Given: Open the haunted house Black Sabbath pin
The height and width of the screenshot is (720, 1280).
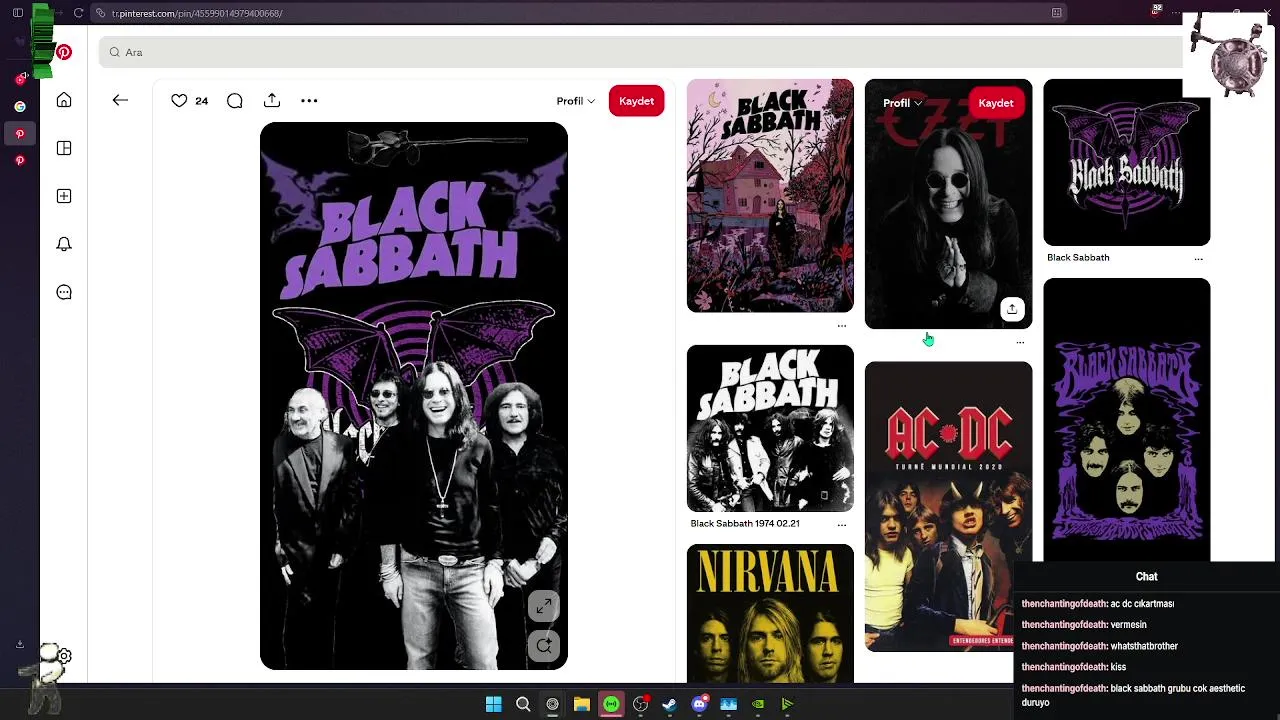Looking at the screenshot, I should tap(770, 196).
